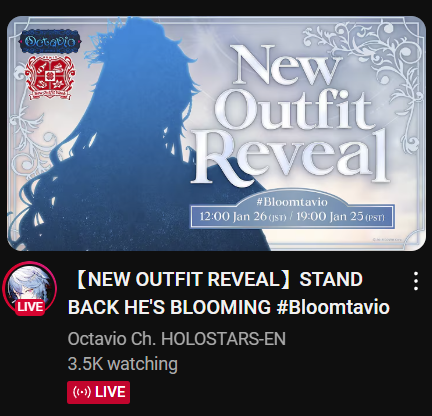Click the 12:00 Jan 26 JST schedule banner
The image size is (432, 416).
(x=292, y=217)
